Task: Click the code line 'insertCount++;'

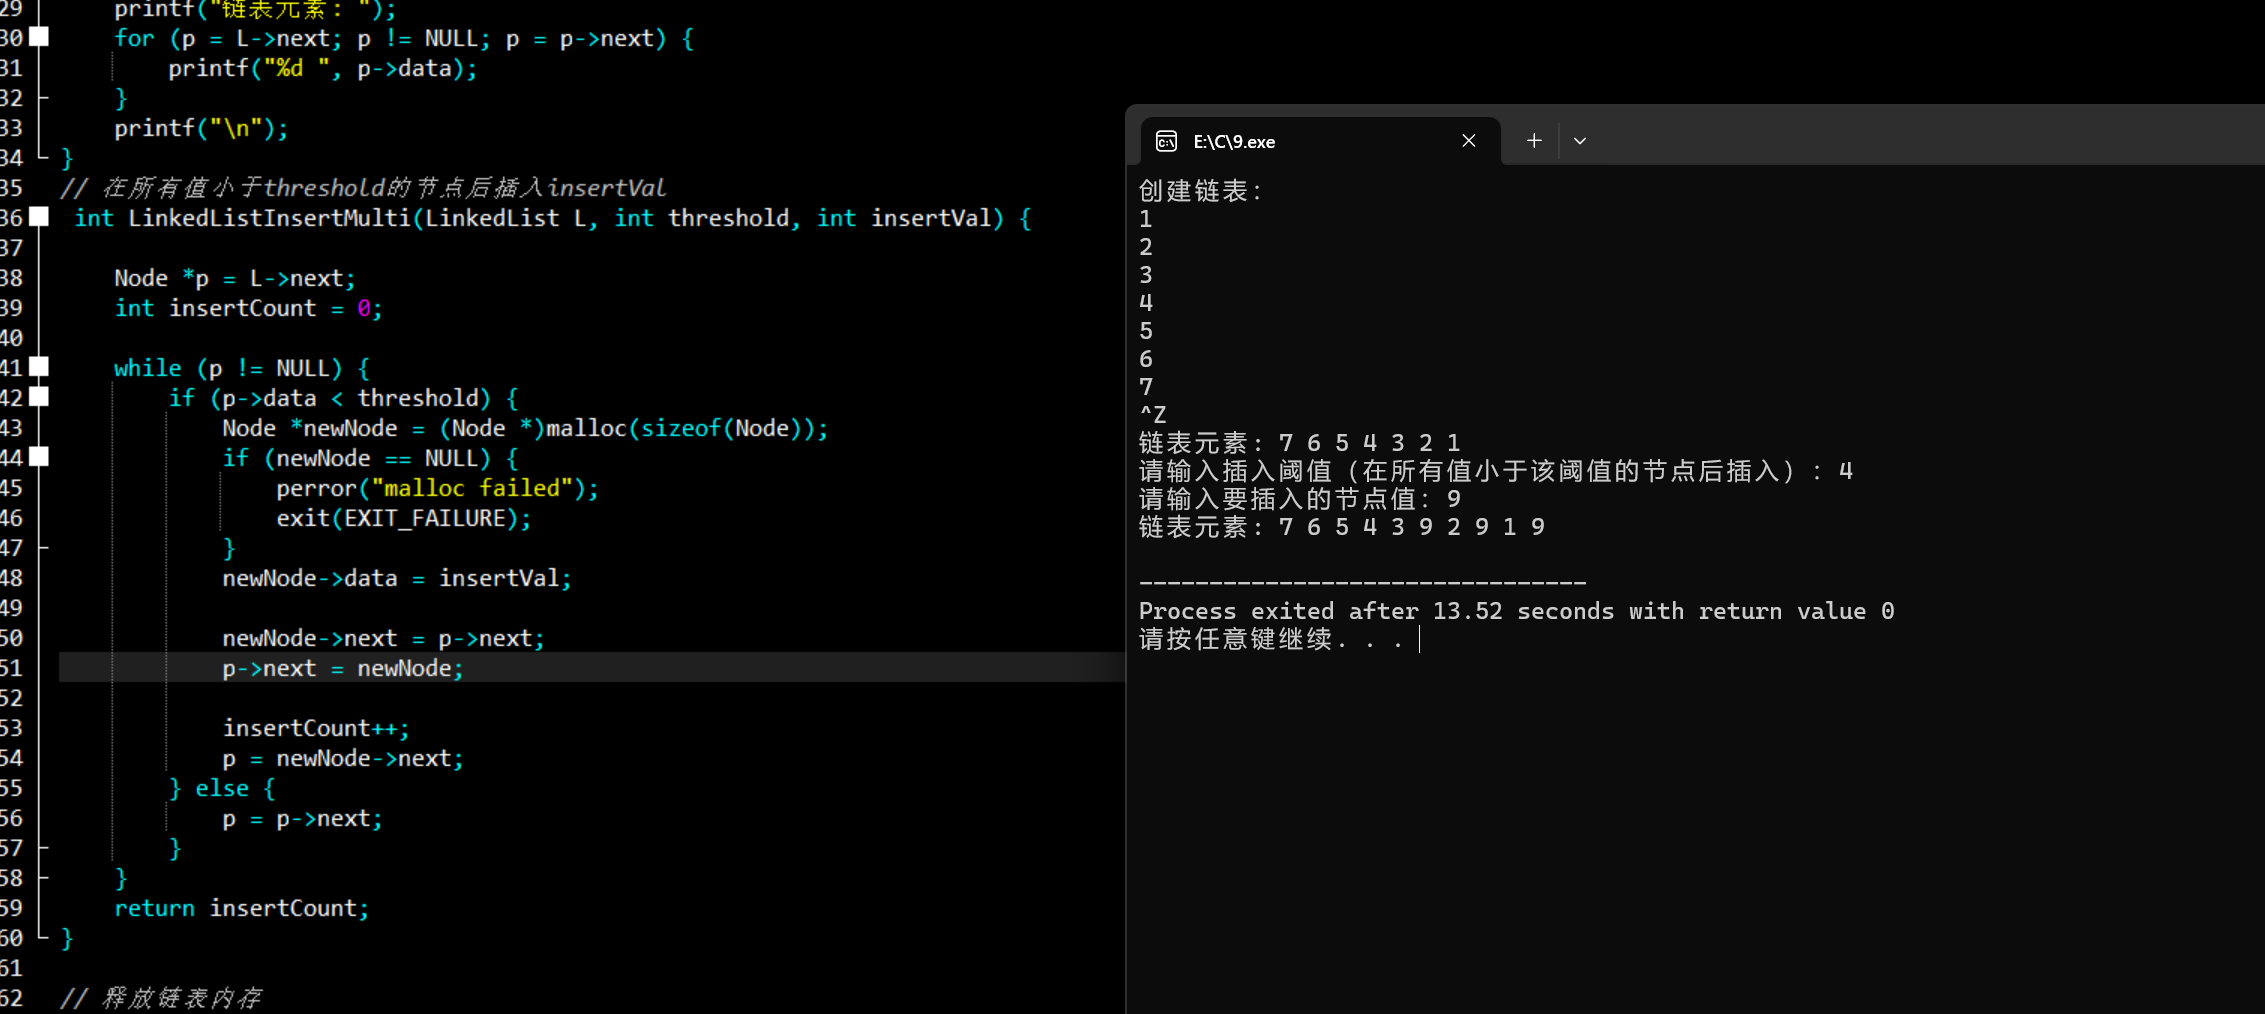Action: [316, 728]
